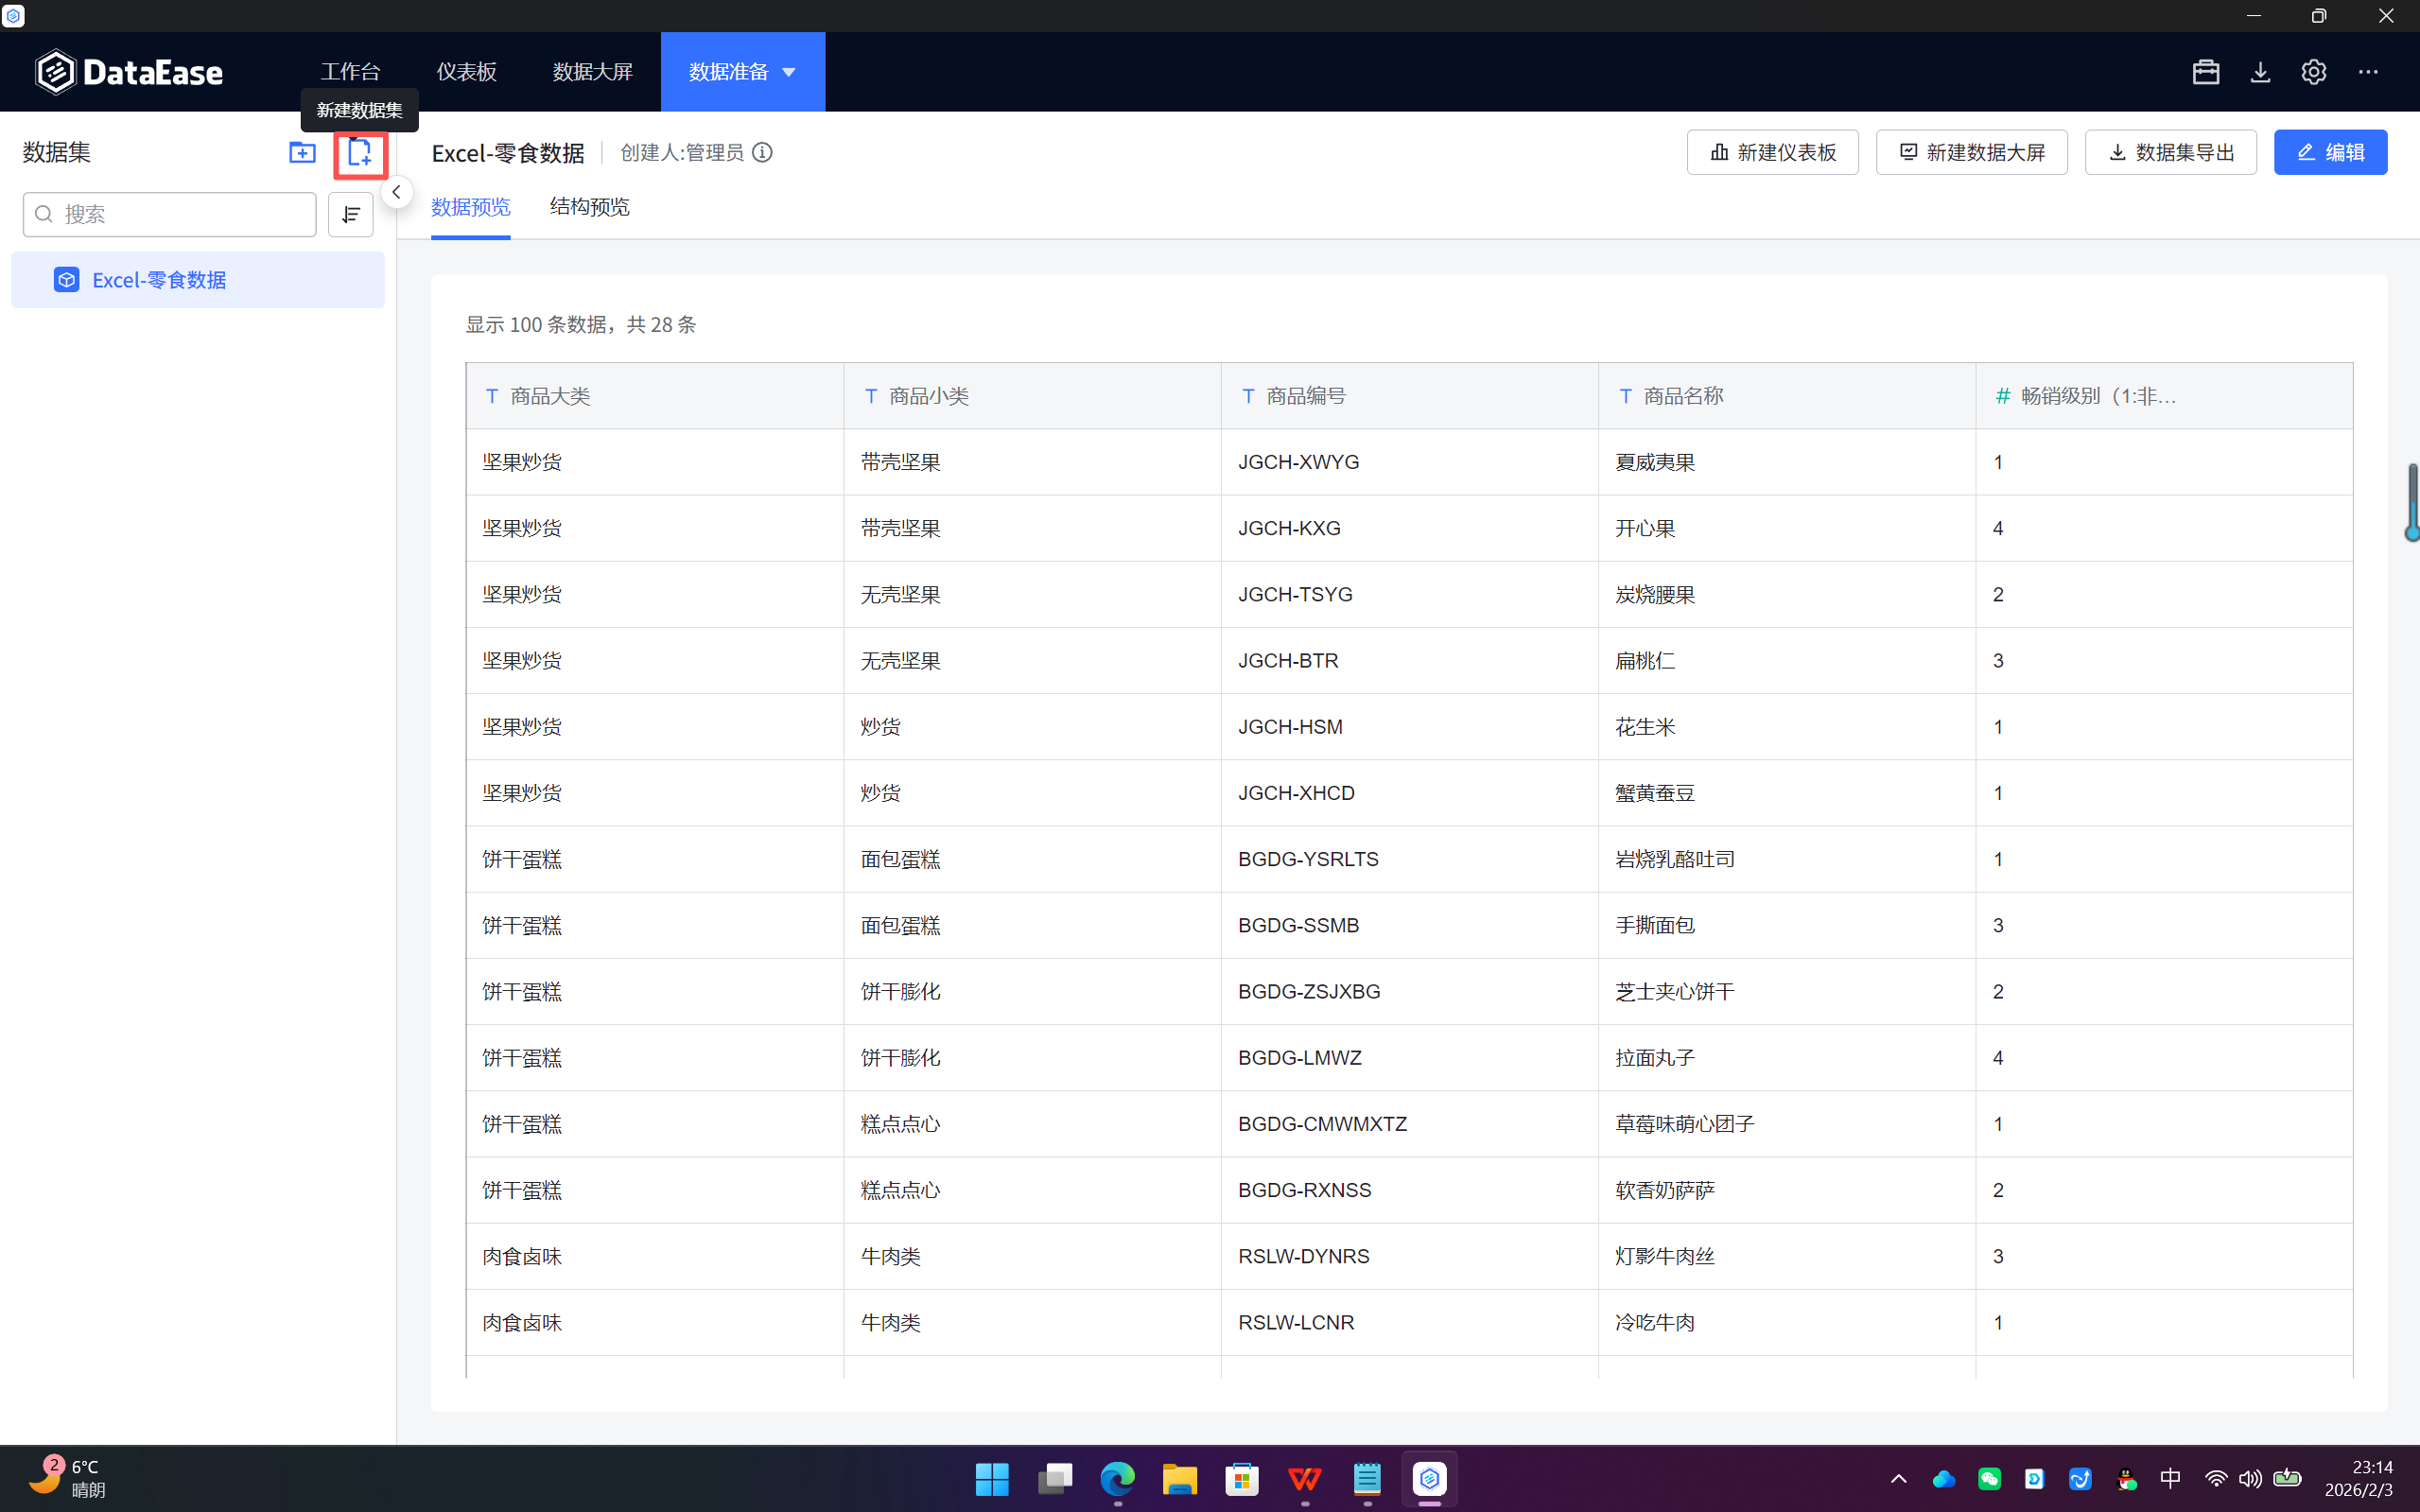This screenshot has height=1512, width=2420.
Task: Click the new folder icon
Action: pyautogui.click(x=302, y=153)
